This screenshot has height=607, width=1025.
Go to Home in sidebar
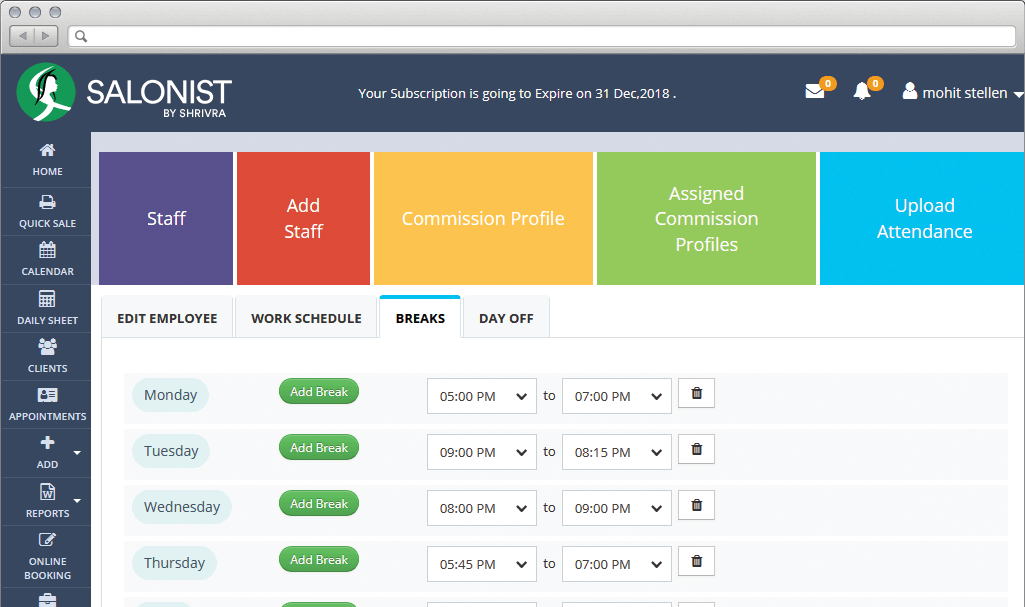click(47, 160)
